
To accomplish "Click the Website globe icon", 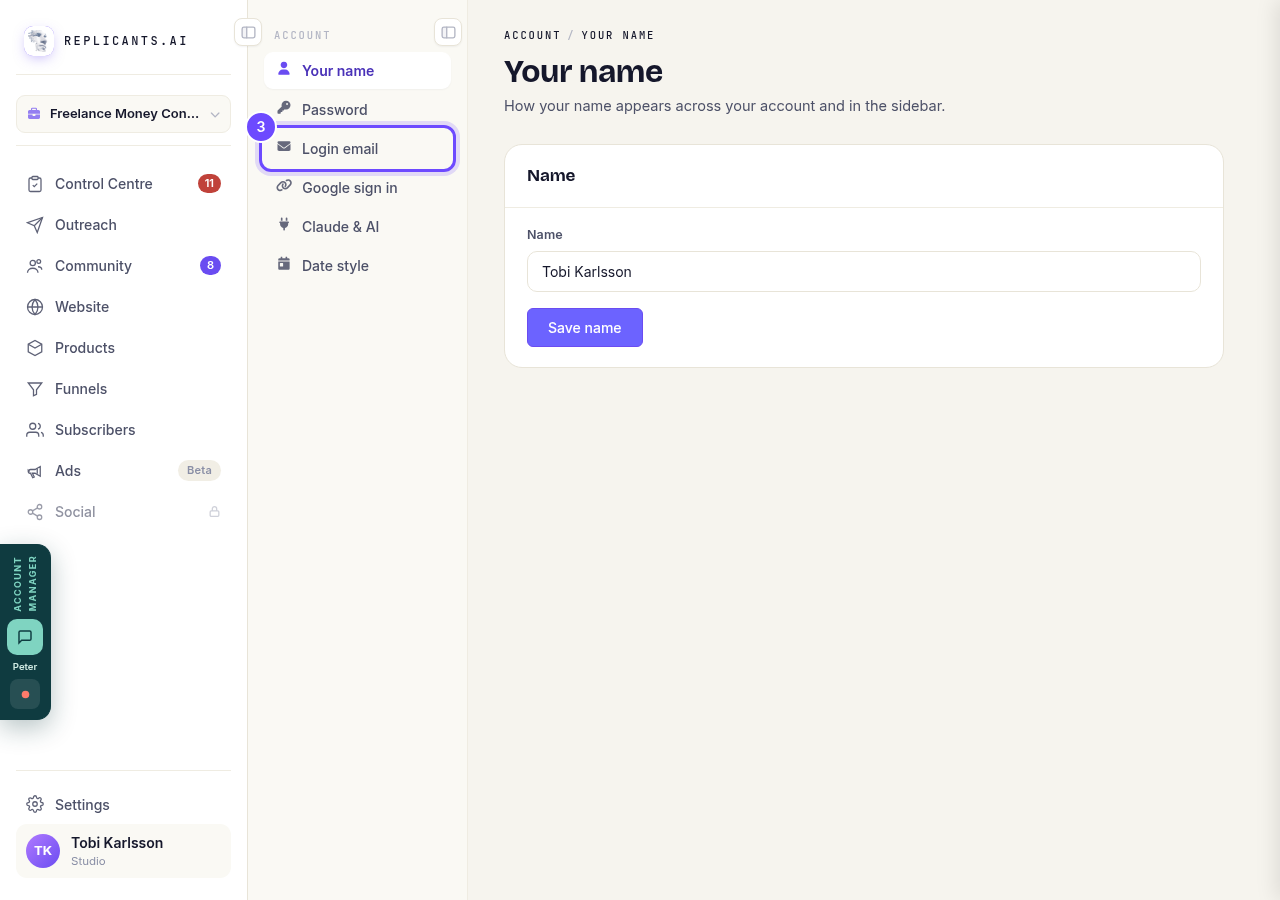I will click(x=35, y=307).
